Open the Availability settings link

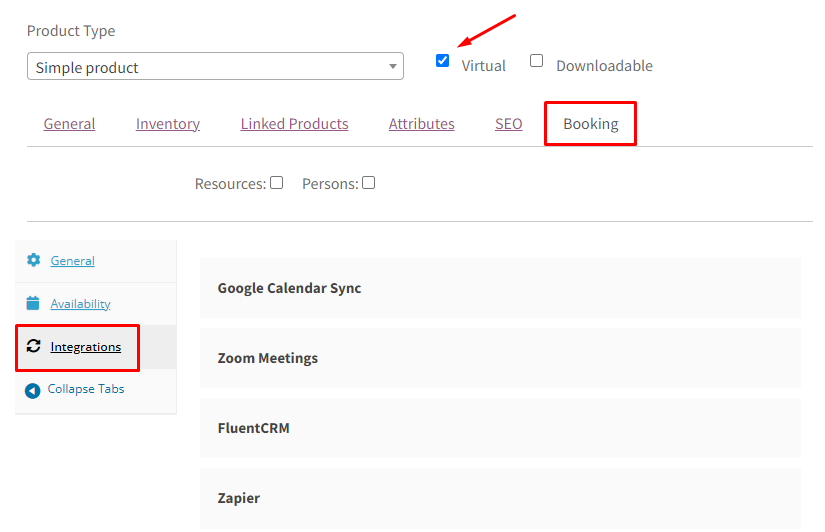click(81, 304)
